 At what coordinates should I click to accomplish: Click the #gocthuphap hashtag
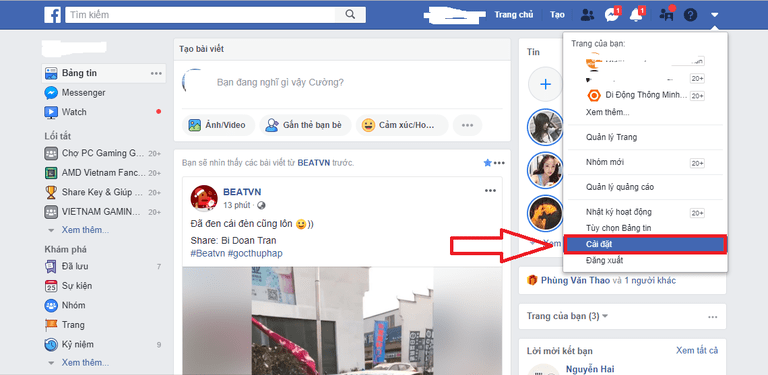coord(255,254)
